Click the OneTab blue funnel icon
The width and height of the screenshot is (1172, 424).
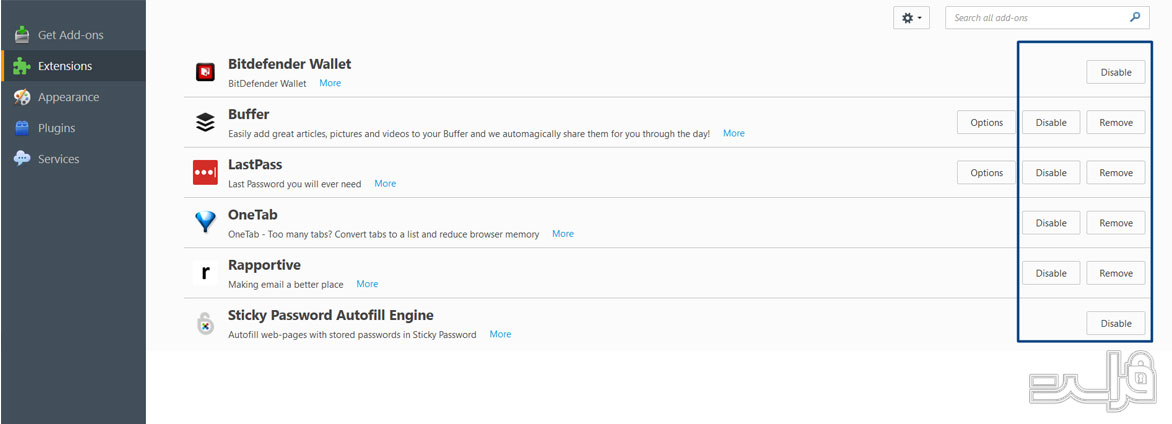tap(205, 222)
